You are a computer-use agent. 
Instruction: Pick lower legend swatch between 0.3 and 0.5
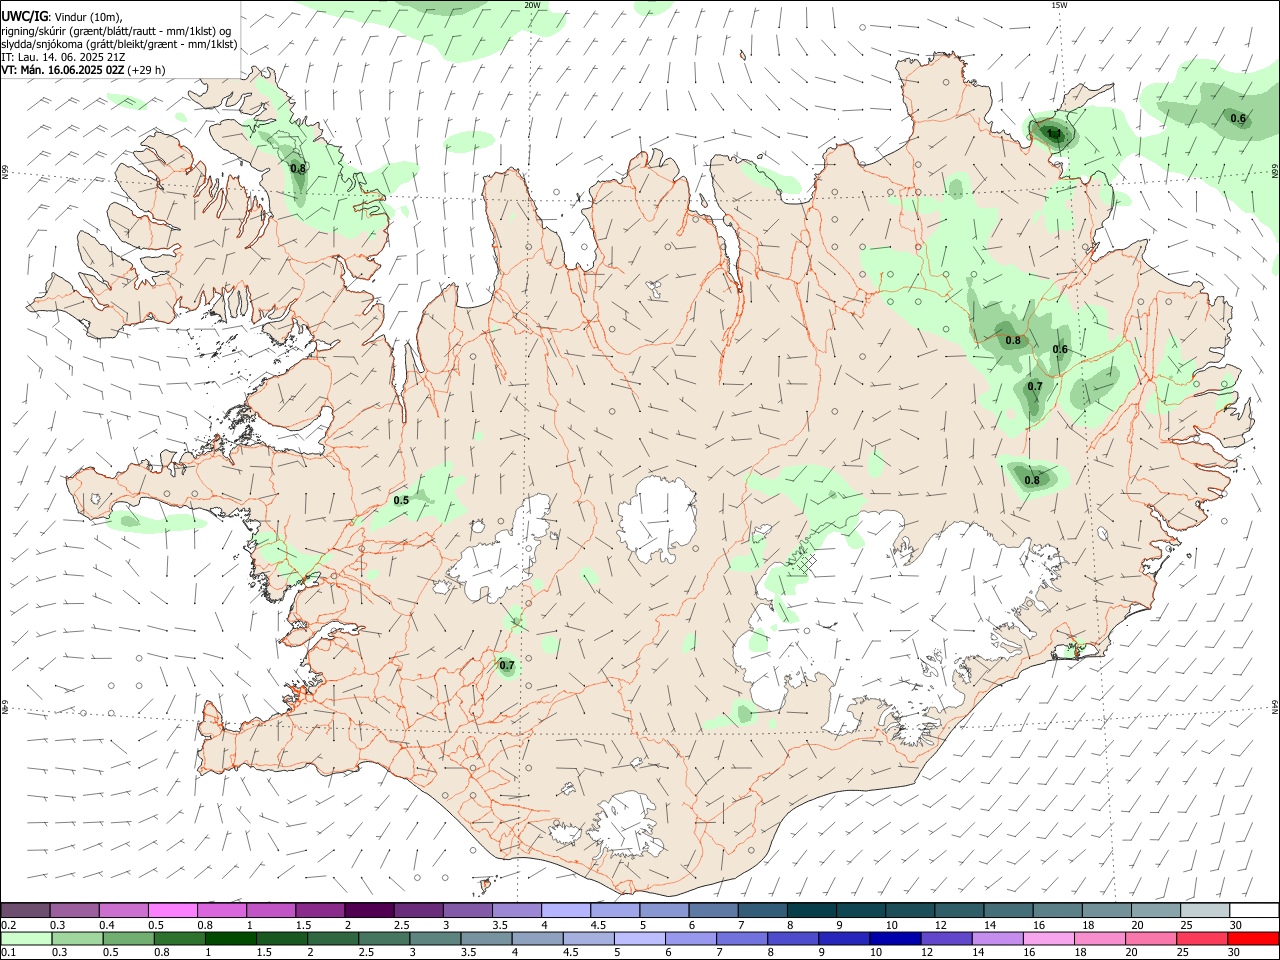pos(78,938)
